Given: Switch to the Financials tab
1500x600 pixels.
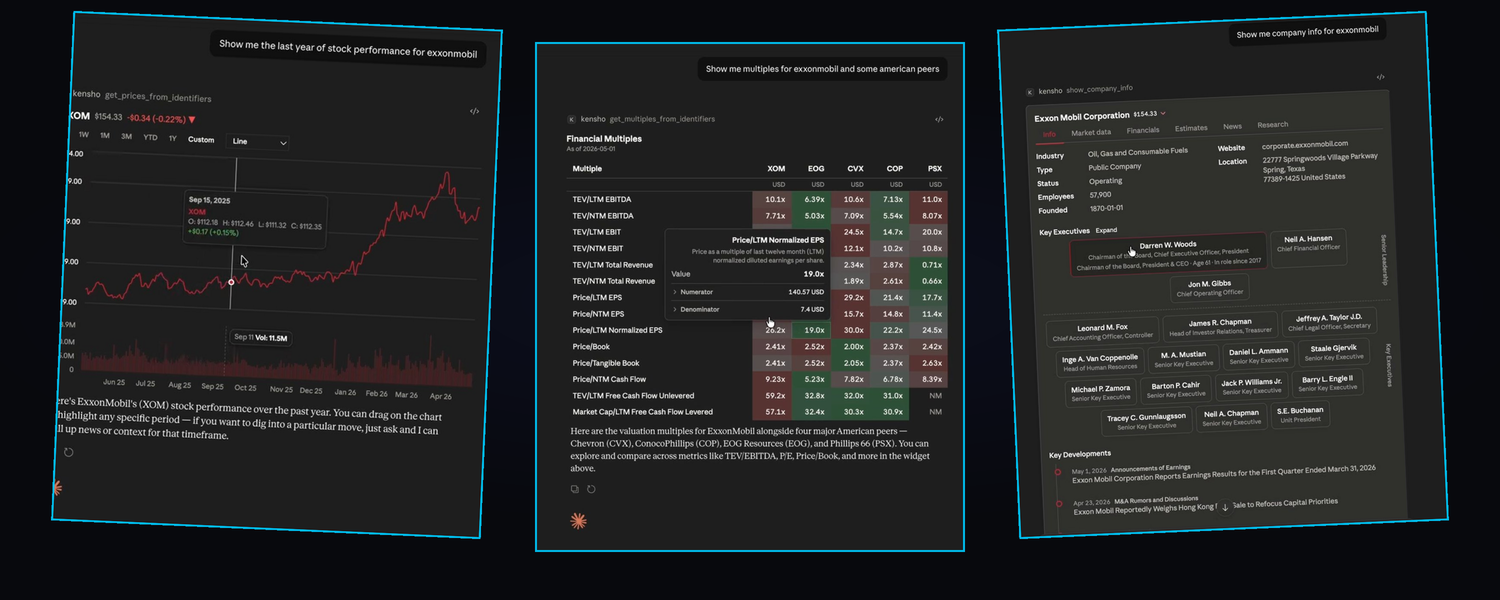Looking at the screenshot, I should click(1143, 130).
